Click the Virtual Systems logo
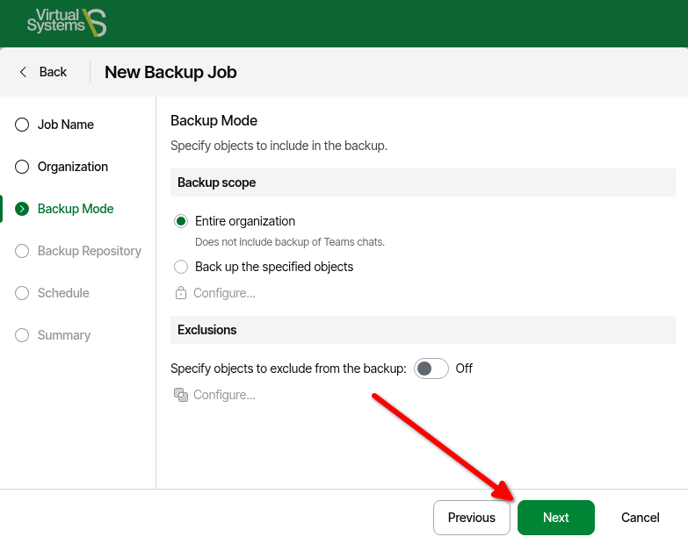Viewport: 688px width, 544px height. 66,22
